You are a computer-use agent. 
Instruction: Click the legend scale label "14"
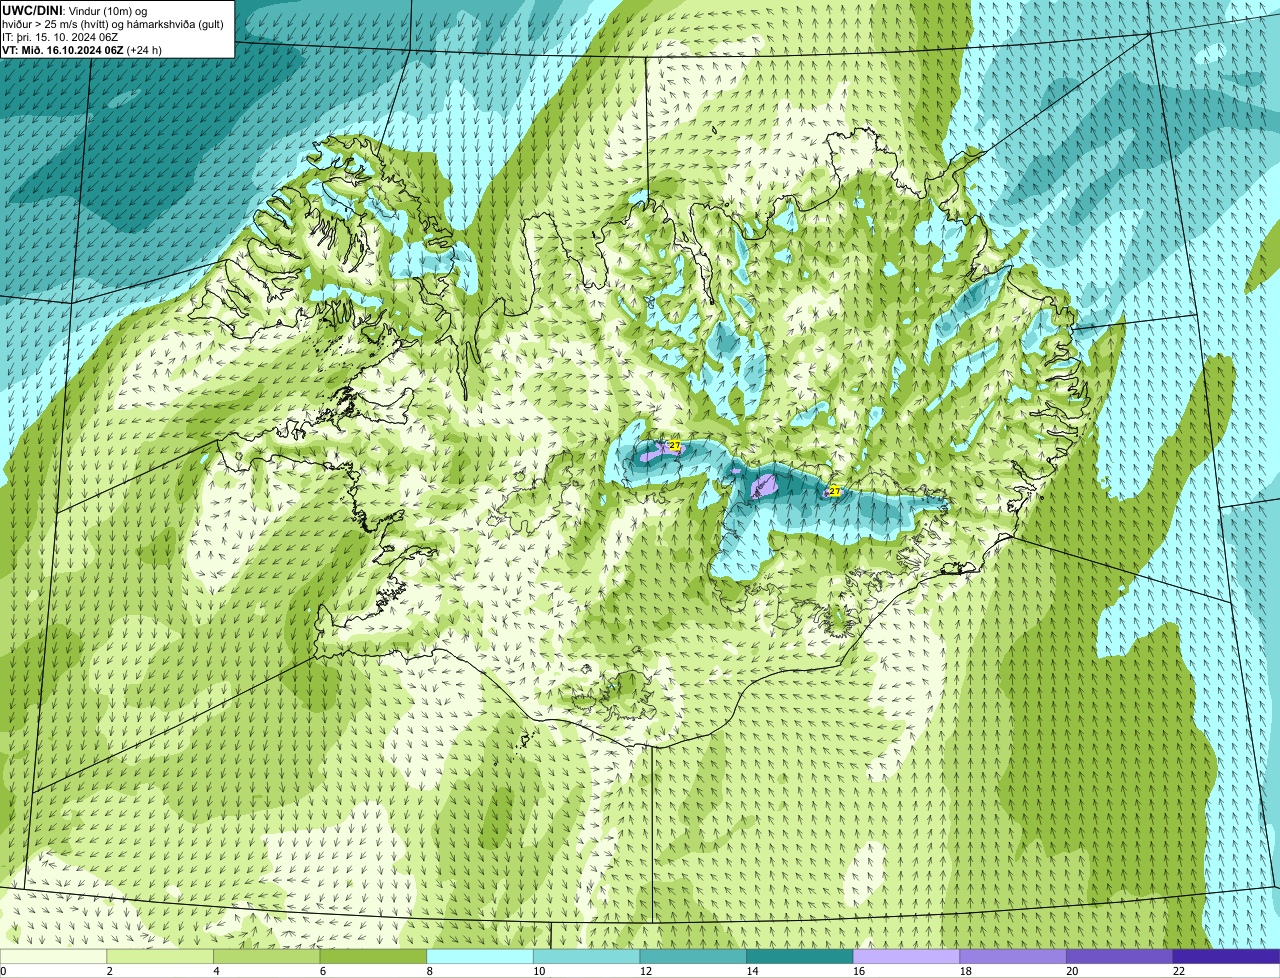pyautogui.click(x=752, y=971)
